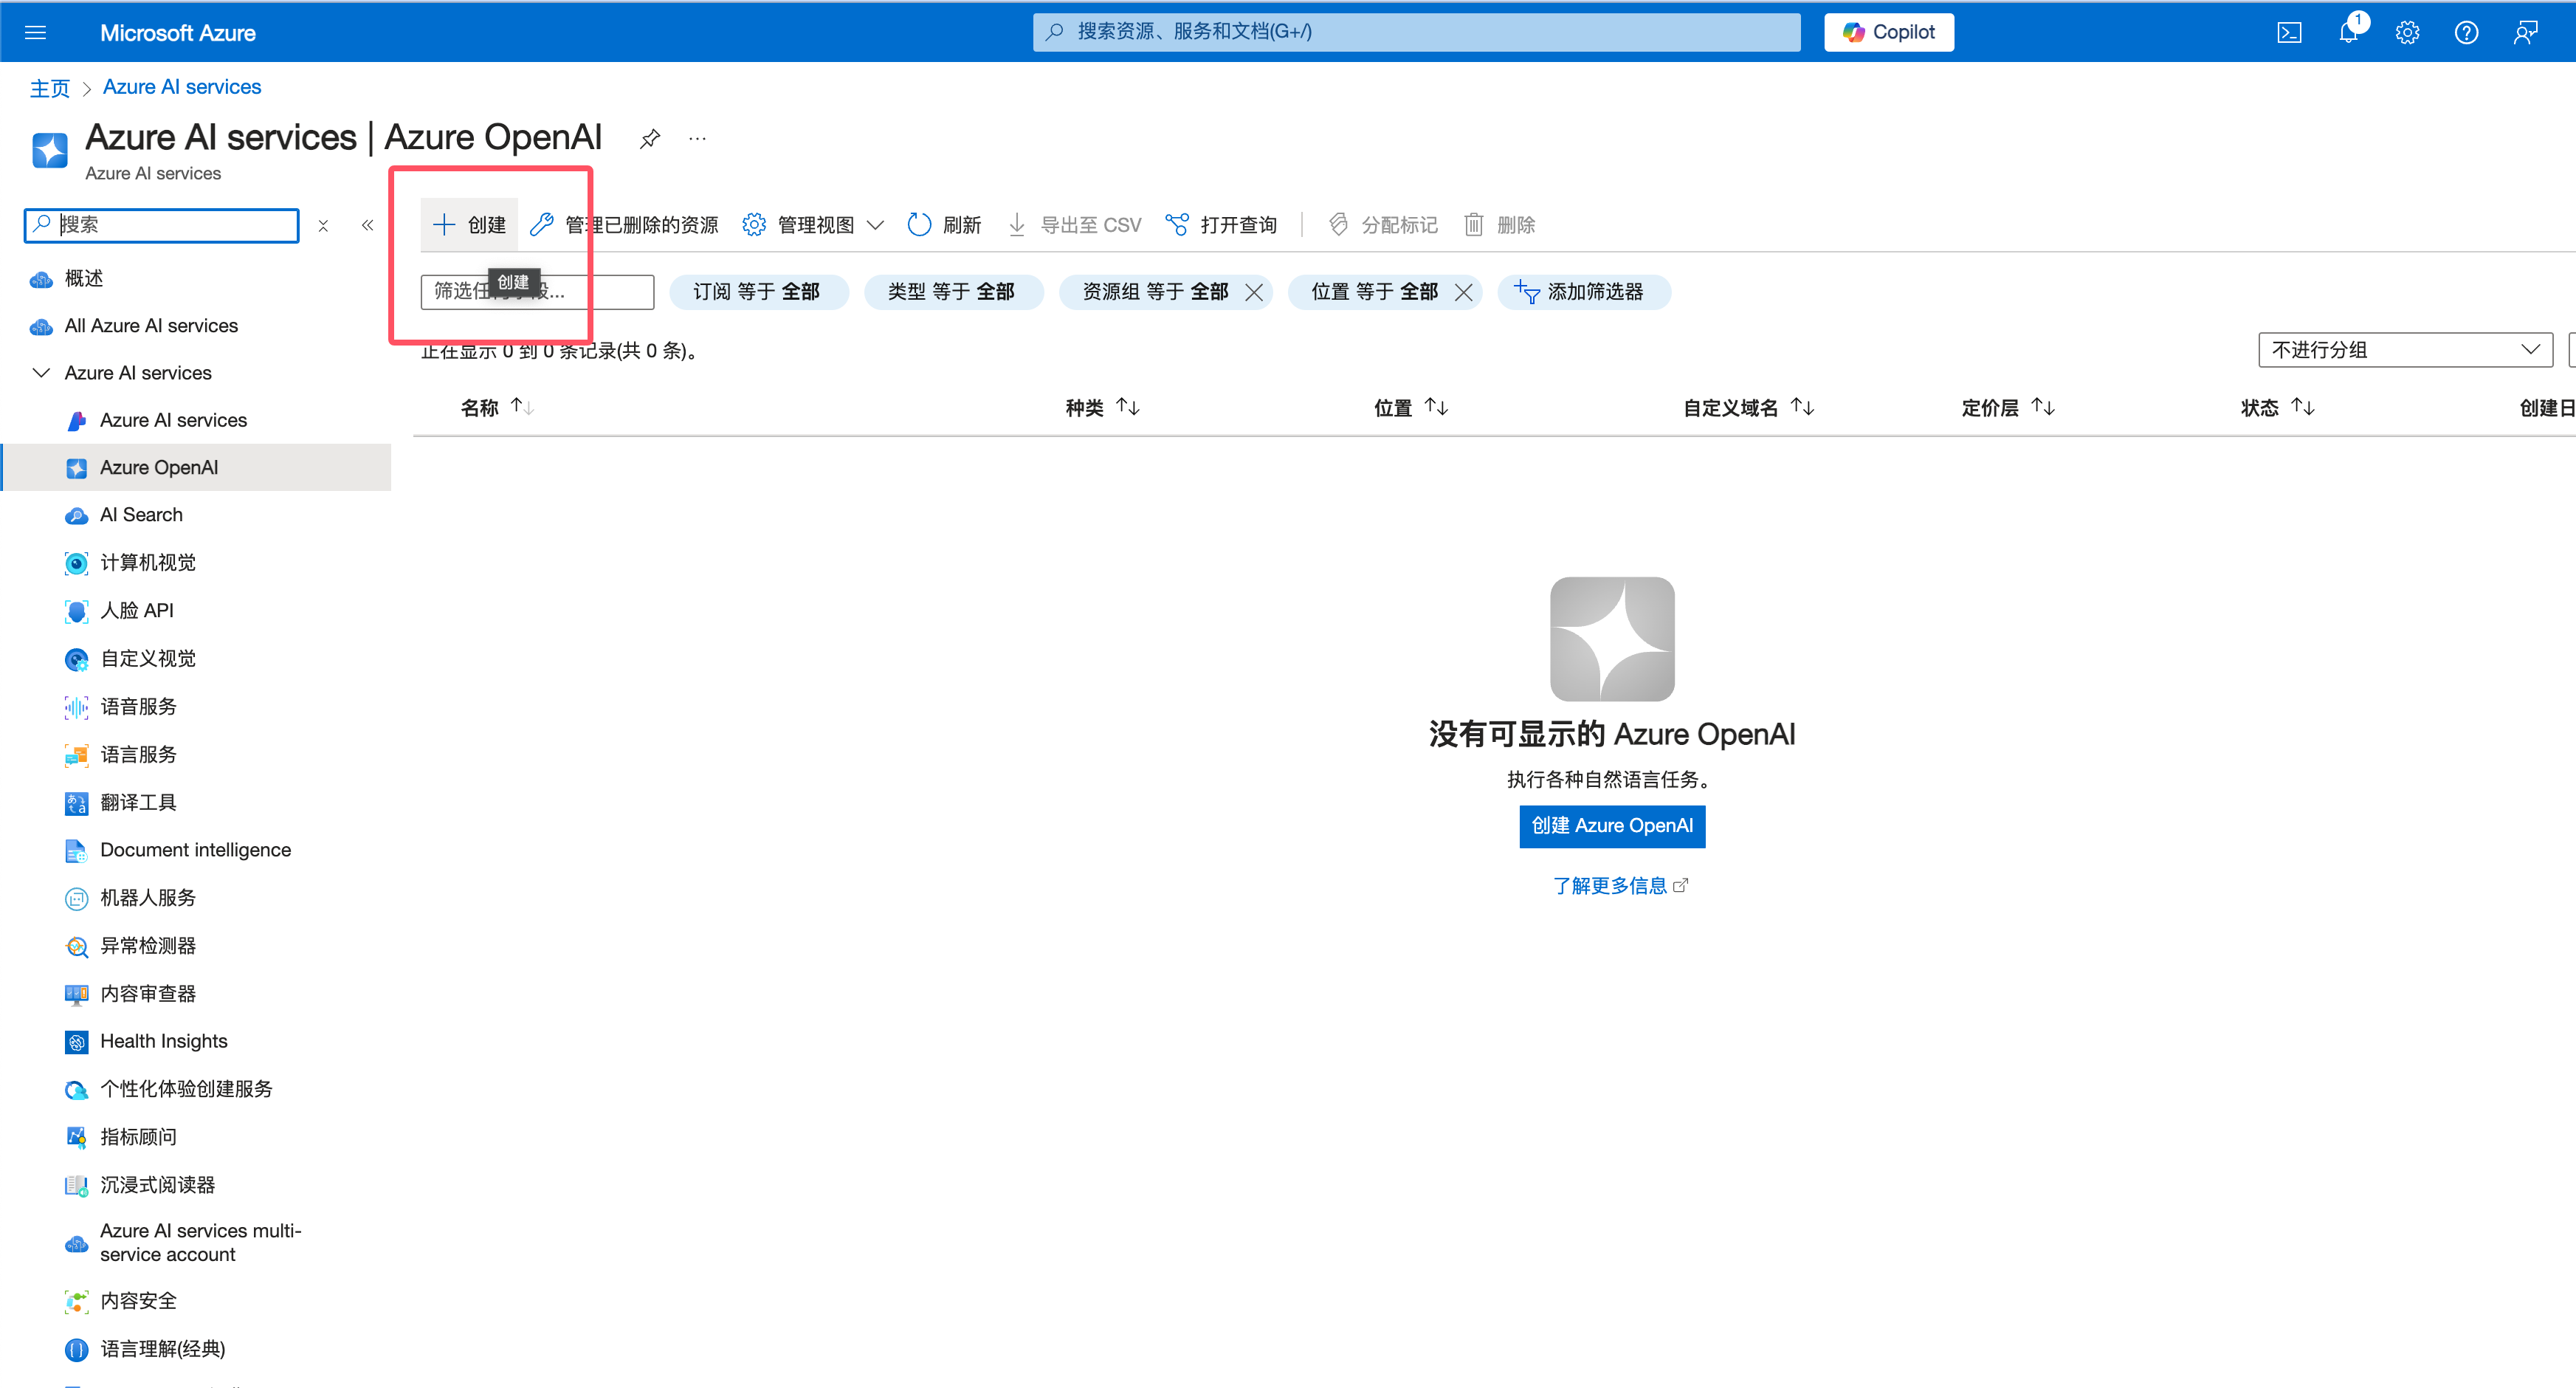
Task: Open the 位置 等于 全部 filter
Action: coord(1374,292)
